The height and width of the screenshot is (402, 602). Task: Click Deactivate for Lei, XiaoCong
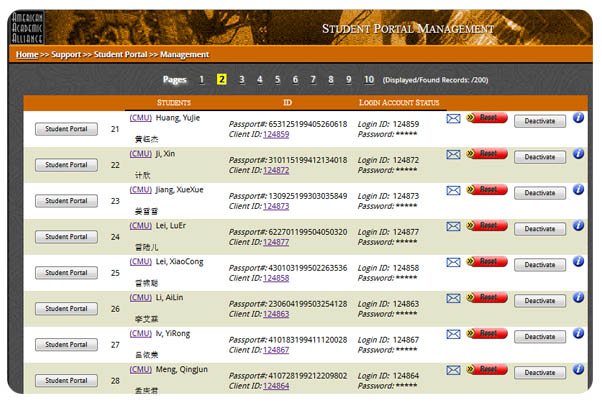click(540, 265)
